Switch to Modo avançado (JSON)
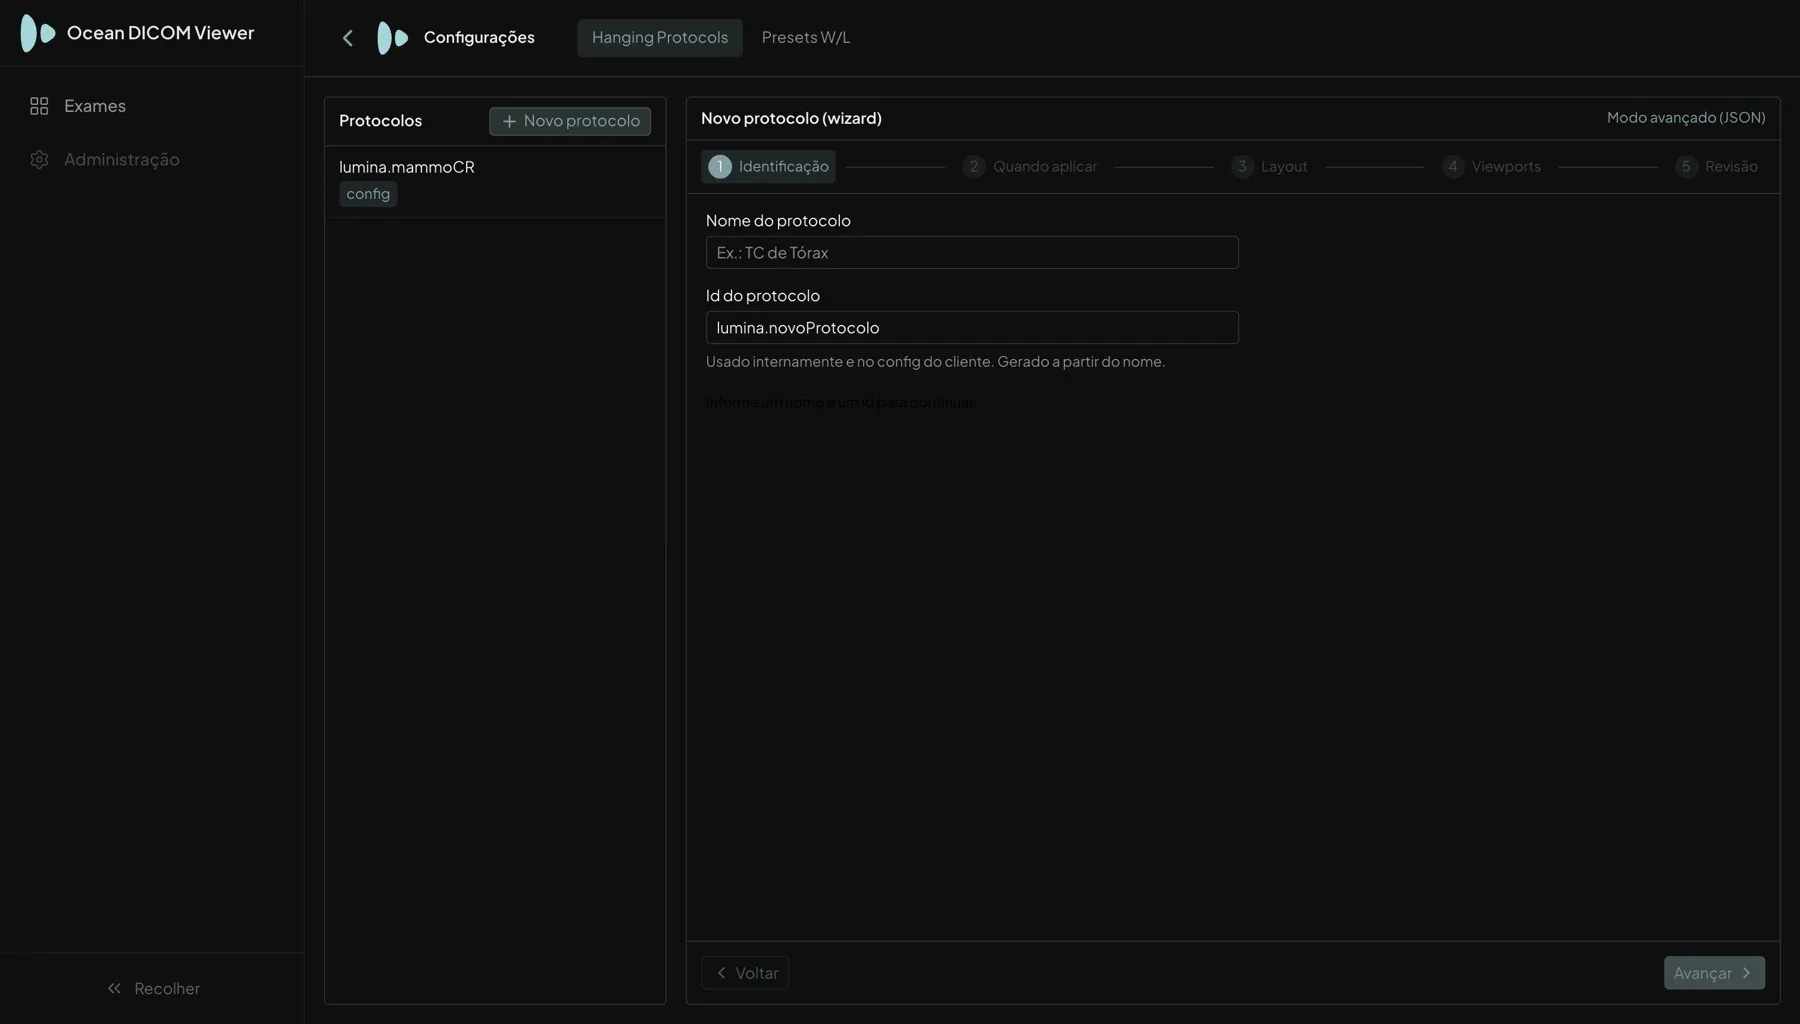1800x1024 pixels. pyautogui.click(x=1686, y=118)
